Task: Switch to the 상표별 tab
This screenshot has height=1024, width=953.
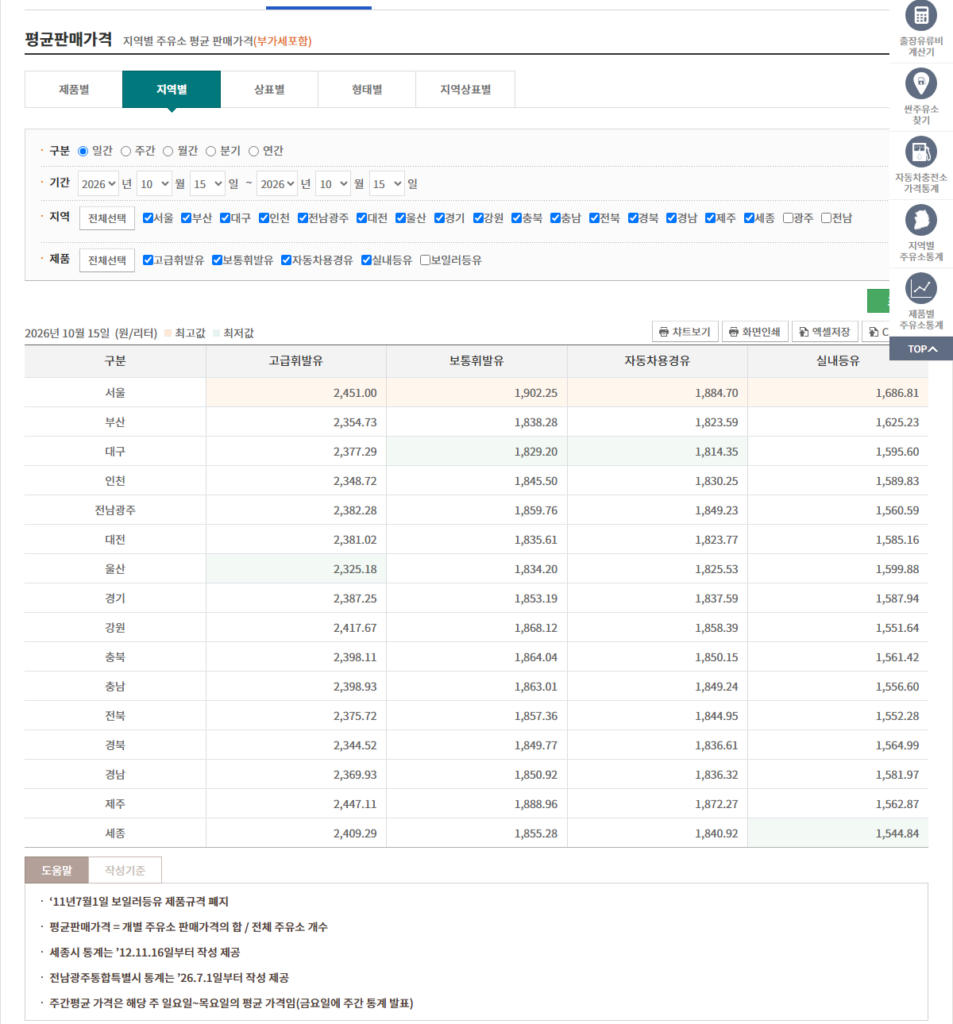Action: (269, 89)
